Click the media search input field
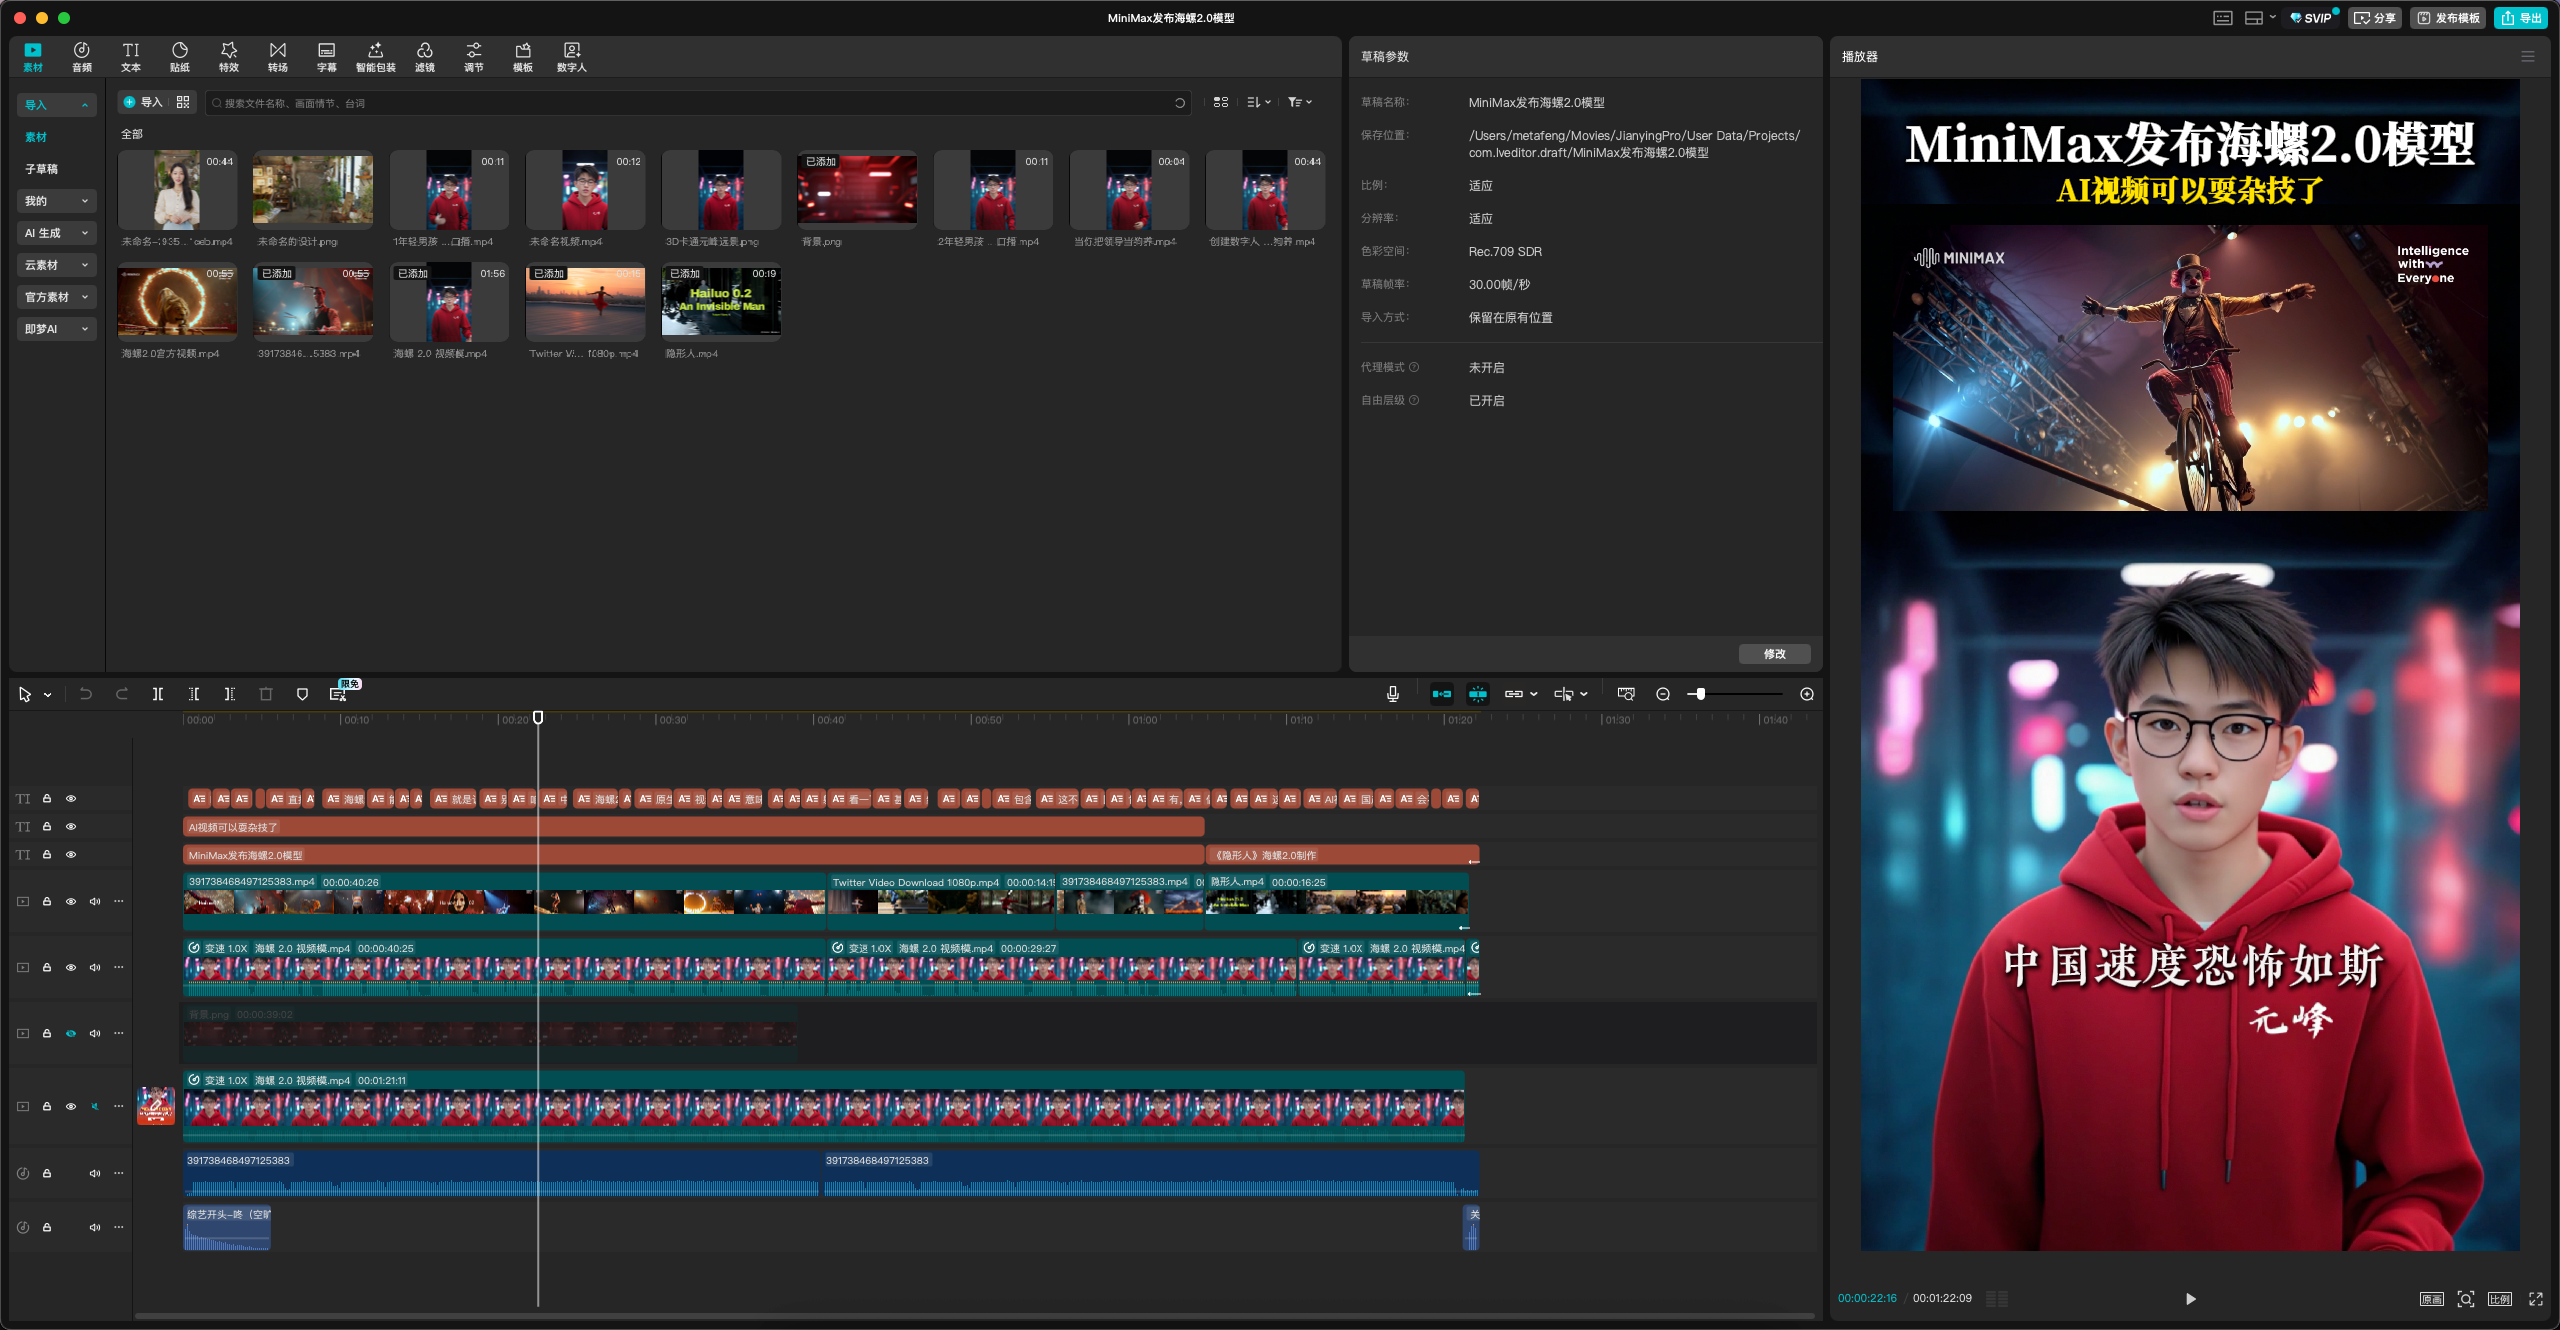Image resolution: width=2560 pixels, height=1330 pixels. pos(698,103)
